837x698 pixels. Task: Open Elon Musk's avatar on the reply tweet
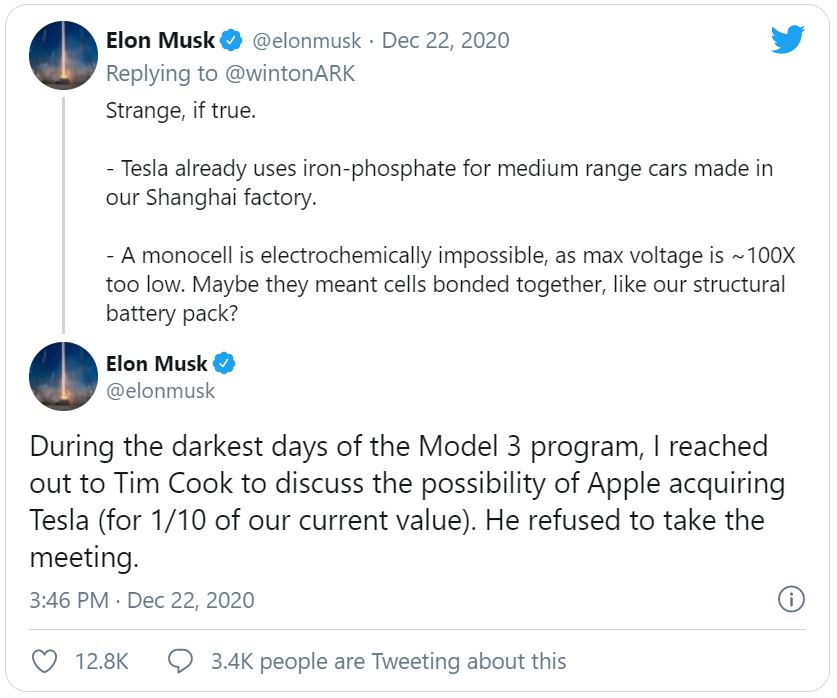(x=63, y=54)
